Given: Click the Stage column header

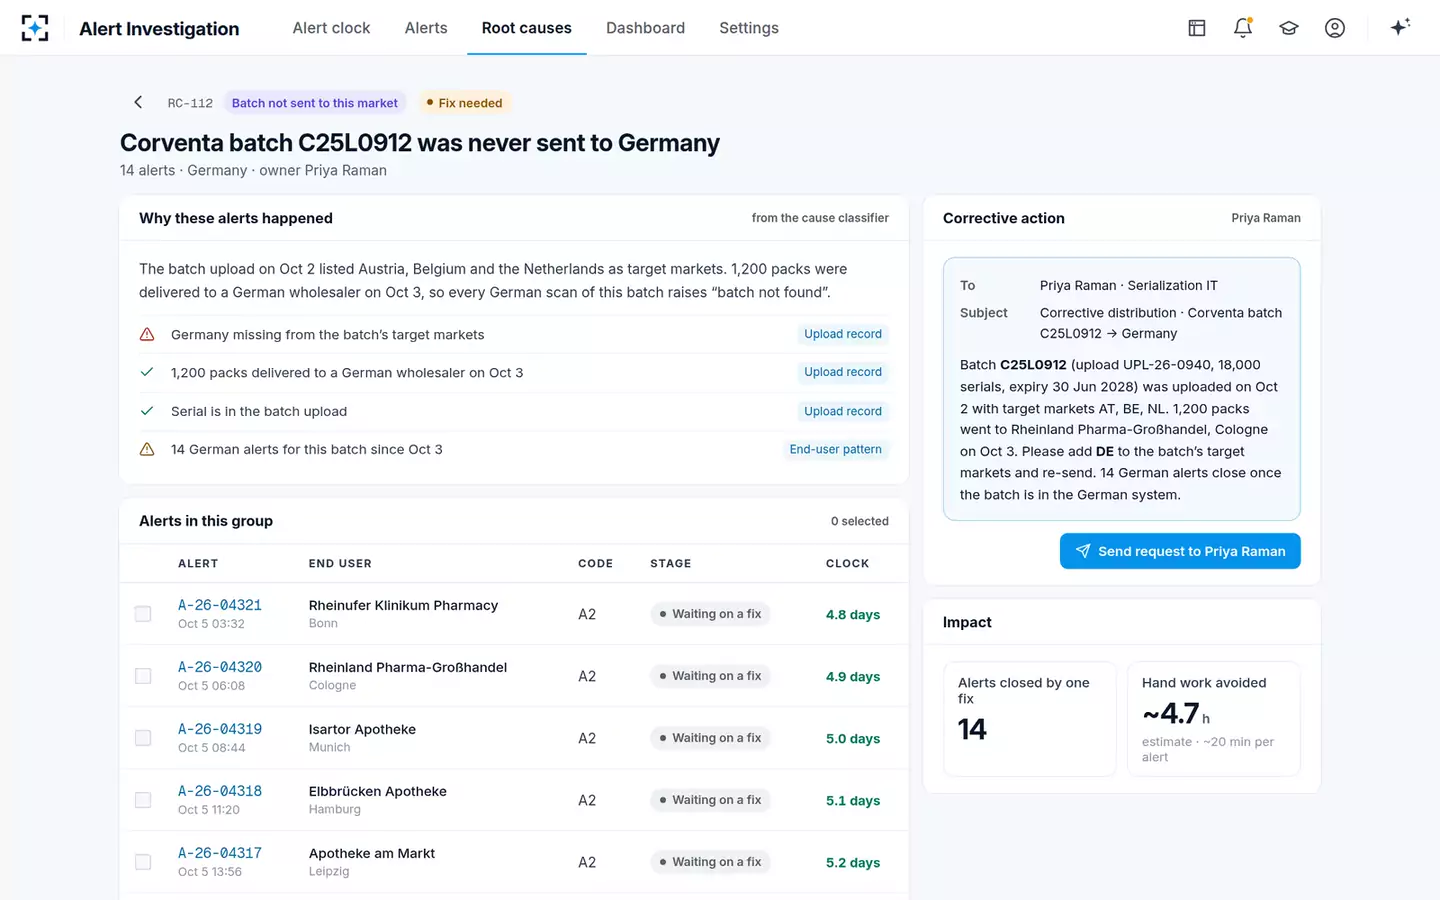Looking at the screenshot, I should coord(671,564).
